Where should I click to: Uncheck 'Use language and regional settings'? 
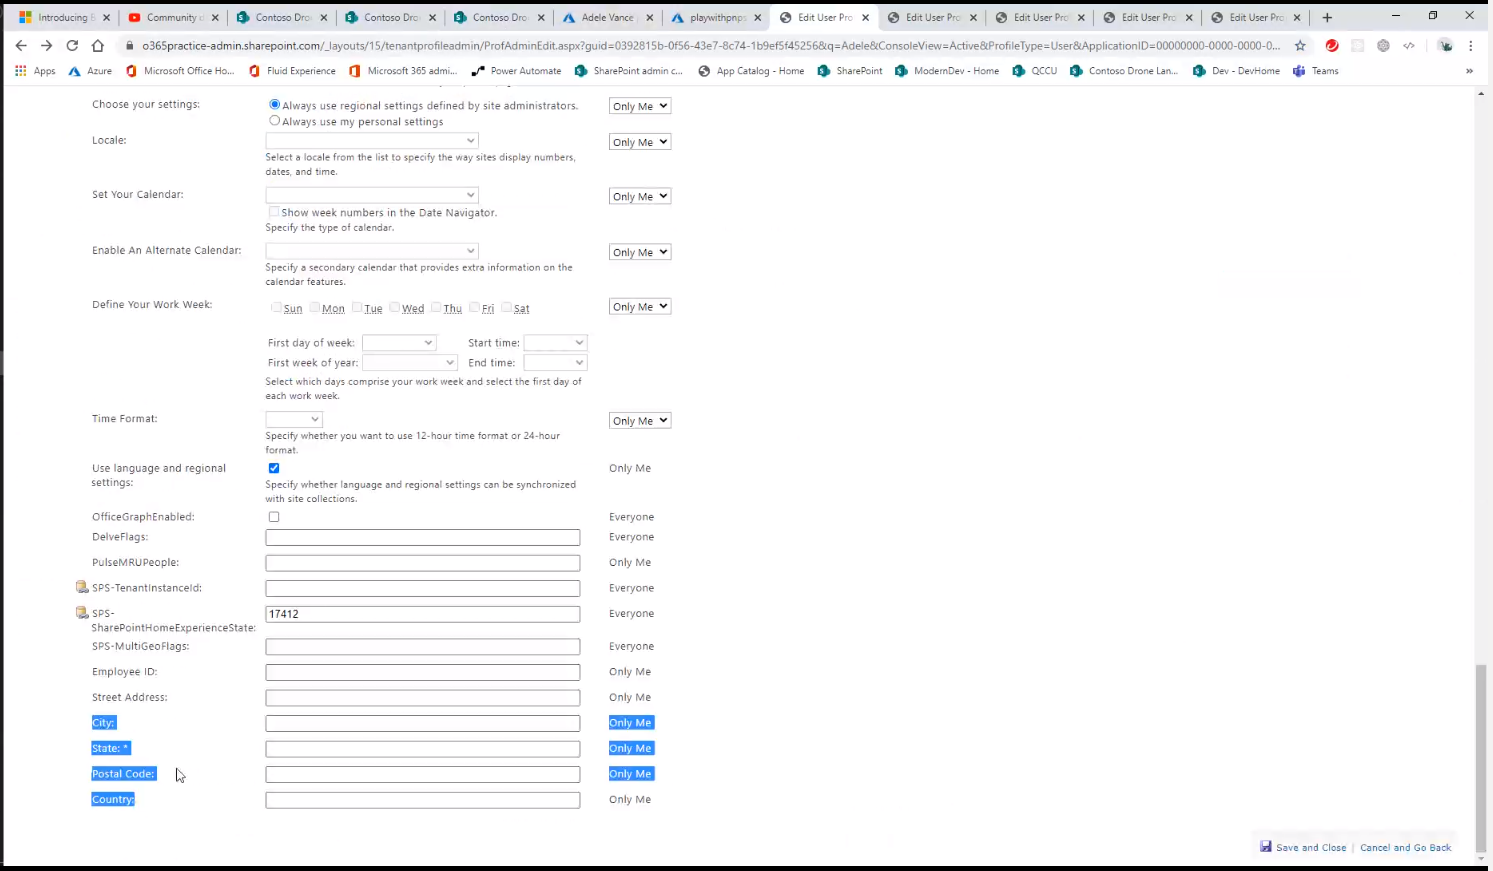[x=274, y=468]
